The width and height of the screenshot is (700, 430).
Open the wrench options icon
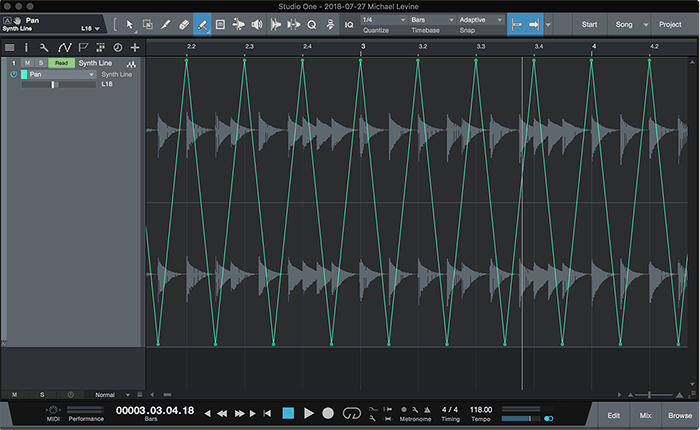(x=44, y=47)
